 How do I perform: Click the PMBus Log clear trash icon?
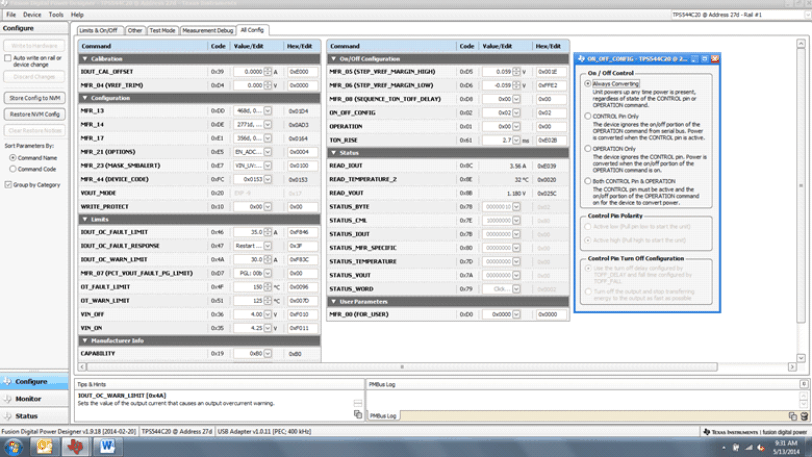(804, 416)
